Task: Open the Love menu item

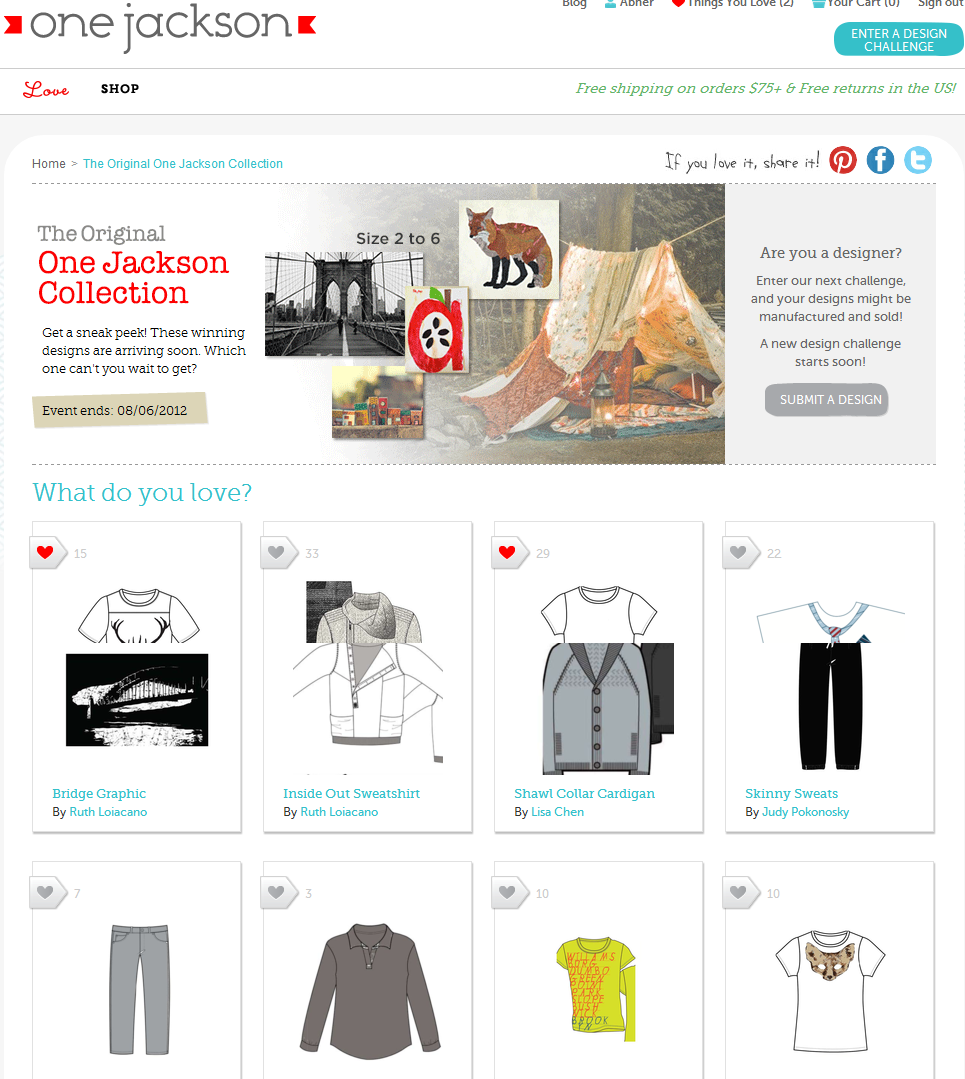Action: 46,89
